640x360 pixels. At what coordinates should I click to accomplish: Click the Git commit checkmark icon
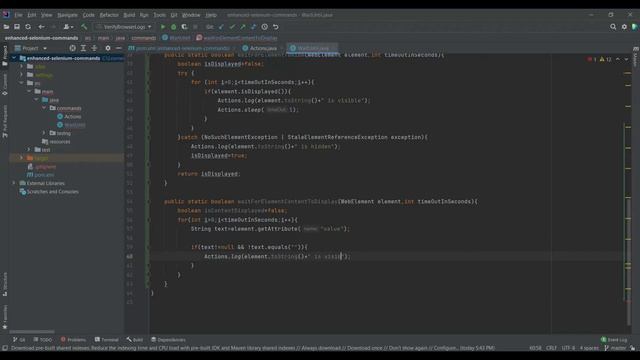(x=232, y=27)
